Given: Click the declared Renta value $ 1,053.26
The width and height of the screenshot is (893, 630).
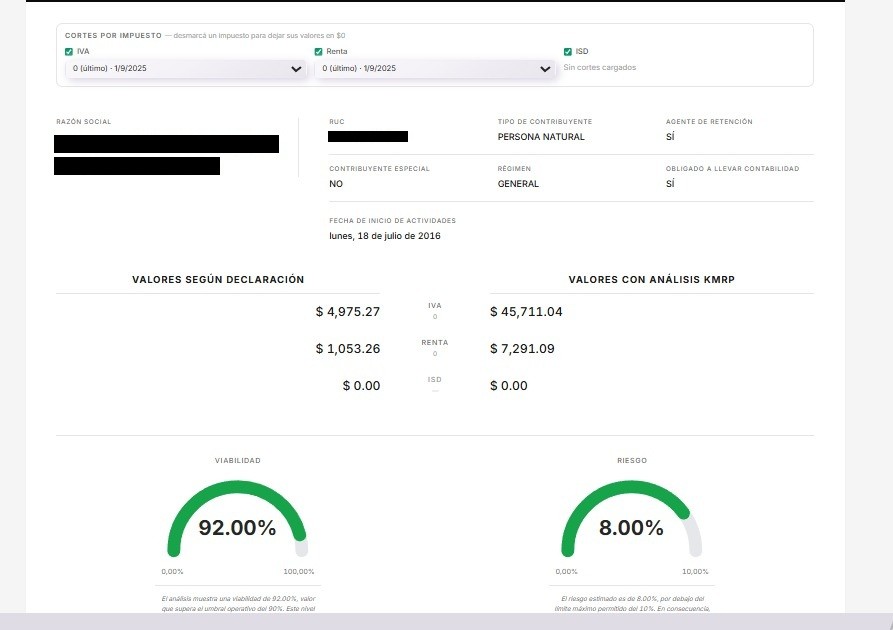Looking at the screenshot, I should point(347,349).
